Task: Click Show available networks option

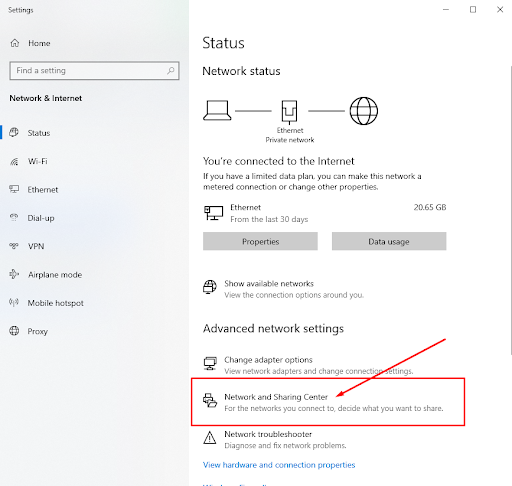Action: [283, 289]
